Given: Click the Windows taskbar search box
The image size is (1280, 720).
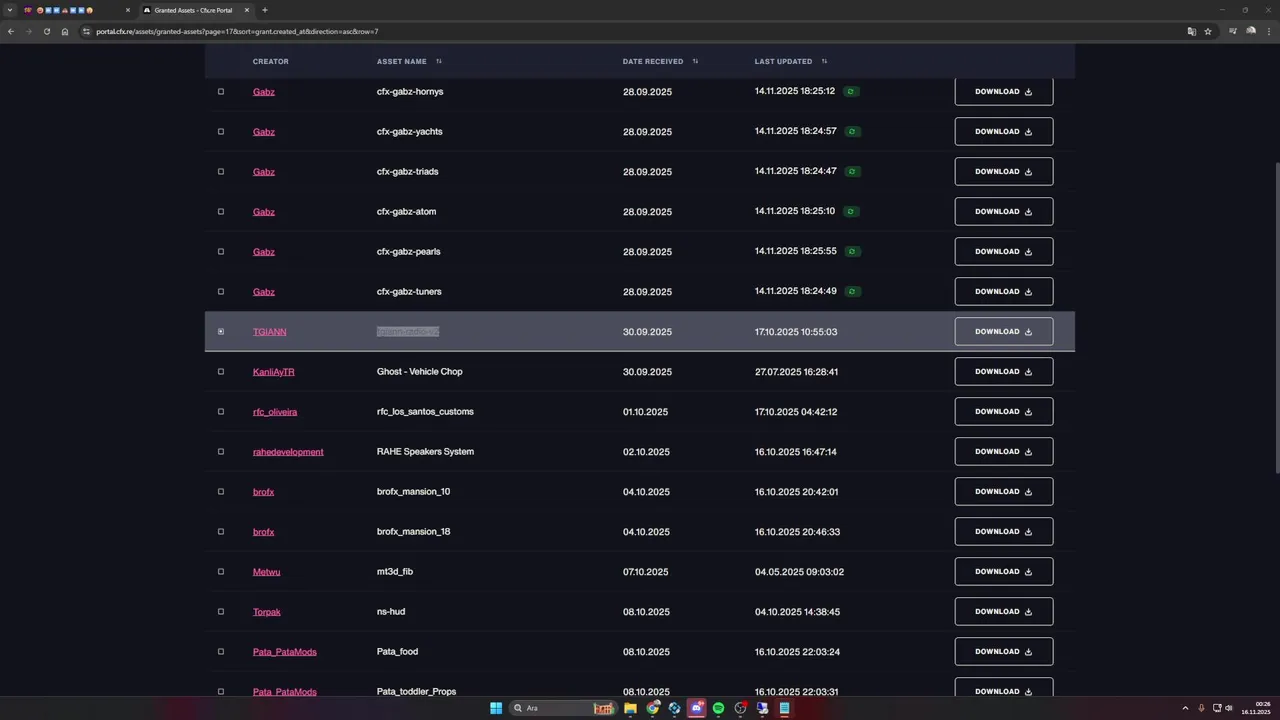Looking at the screenshot, I should coord(562,708).
